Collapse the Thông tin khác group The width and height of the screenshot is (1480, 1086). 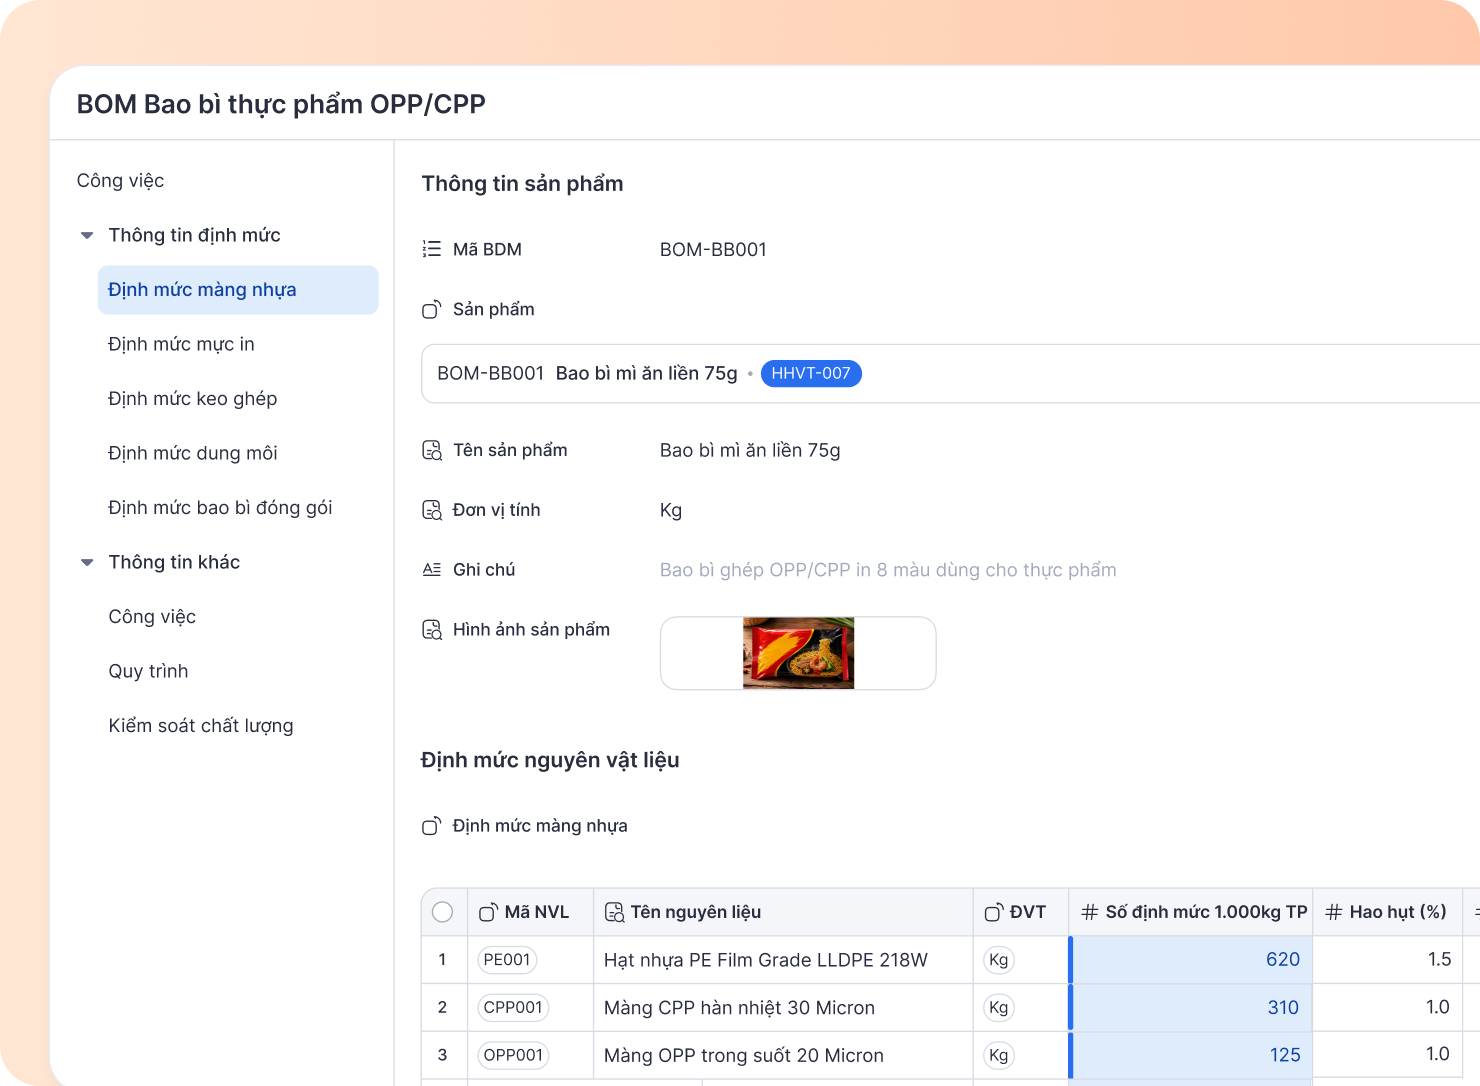87,563
